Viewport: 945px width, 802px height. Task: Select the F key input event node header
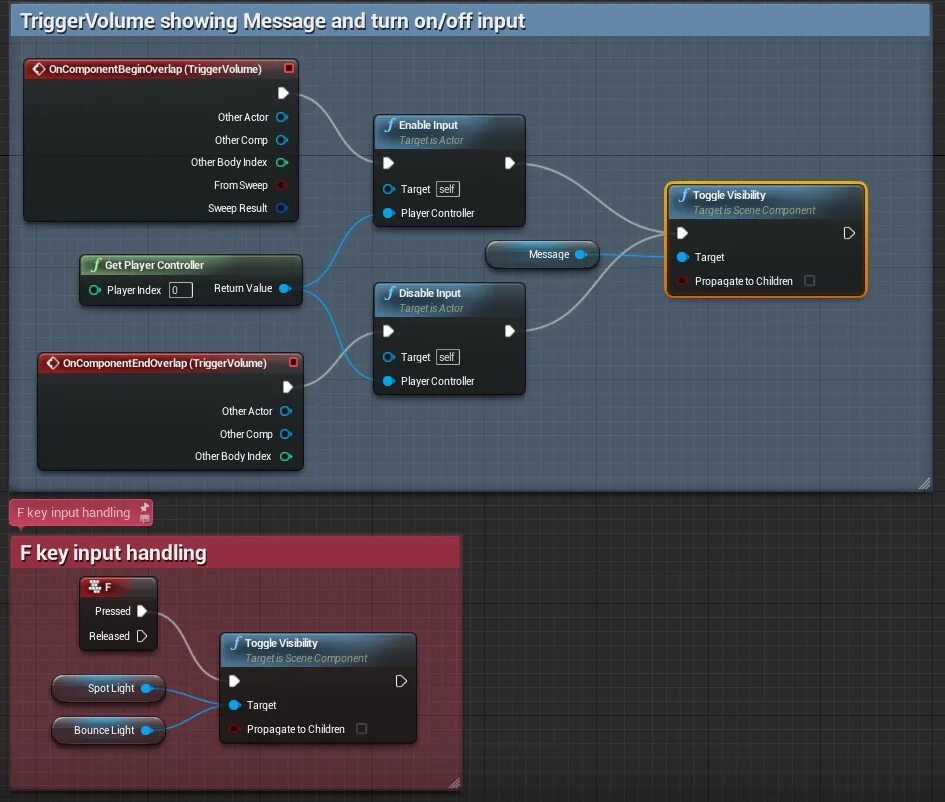coord(118,586)
